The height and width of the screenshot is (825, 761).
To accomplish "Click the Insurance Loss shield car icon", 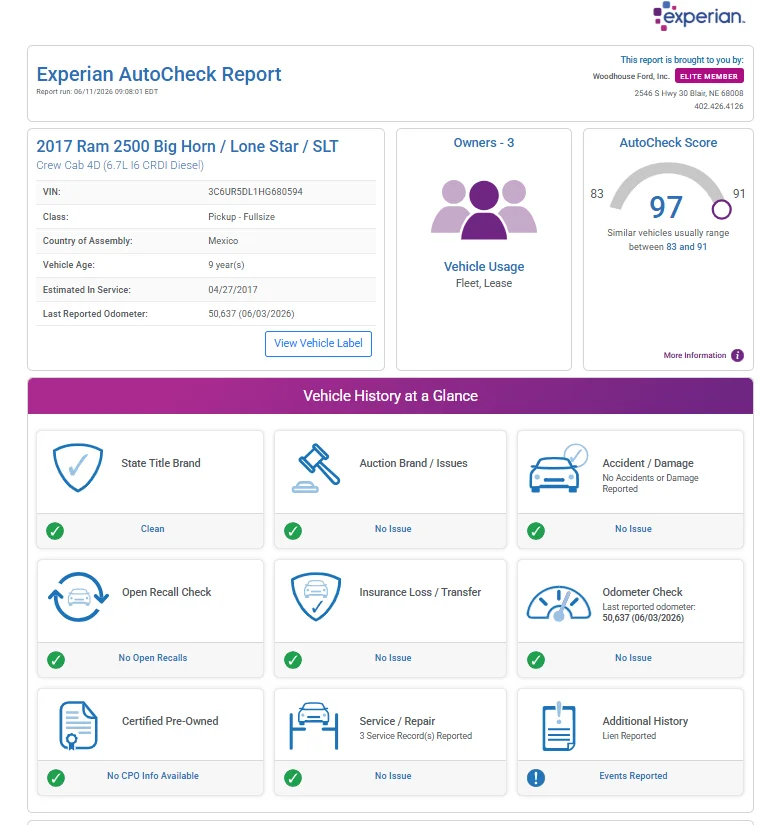I will click(316, 597).
